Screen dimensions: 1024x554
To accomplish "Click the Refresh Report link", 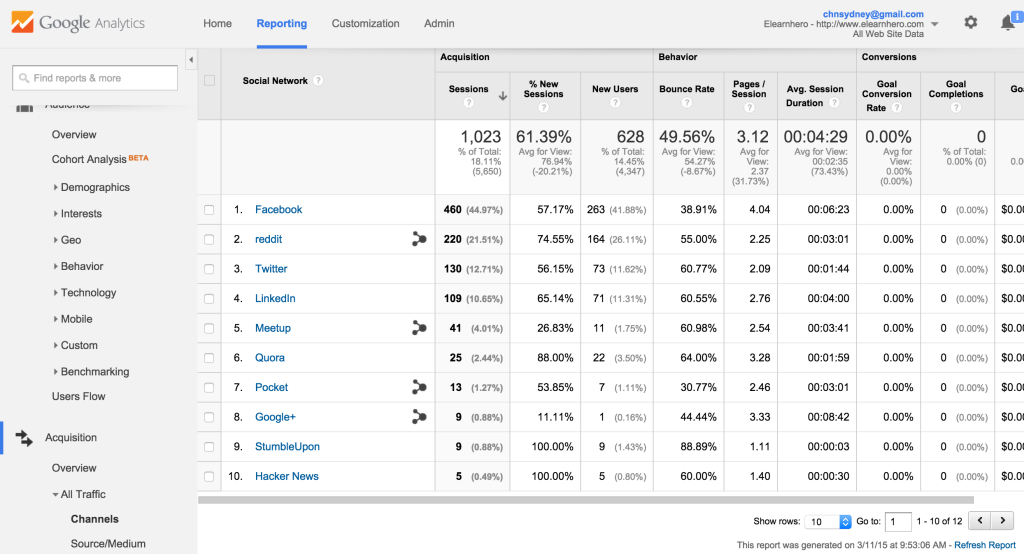I will pos(985,545).
